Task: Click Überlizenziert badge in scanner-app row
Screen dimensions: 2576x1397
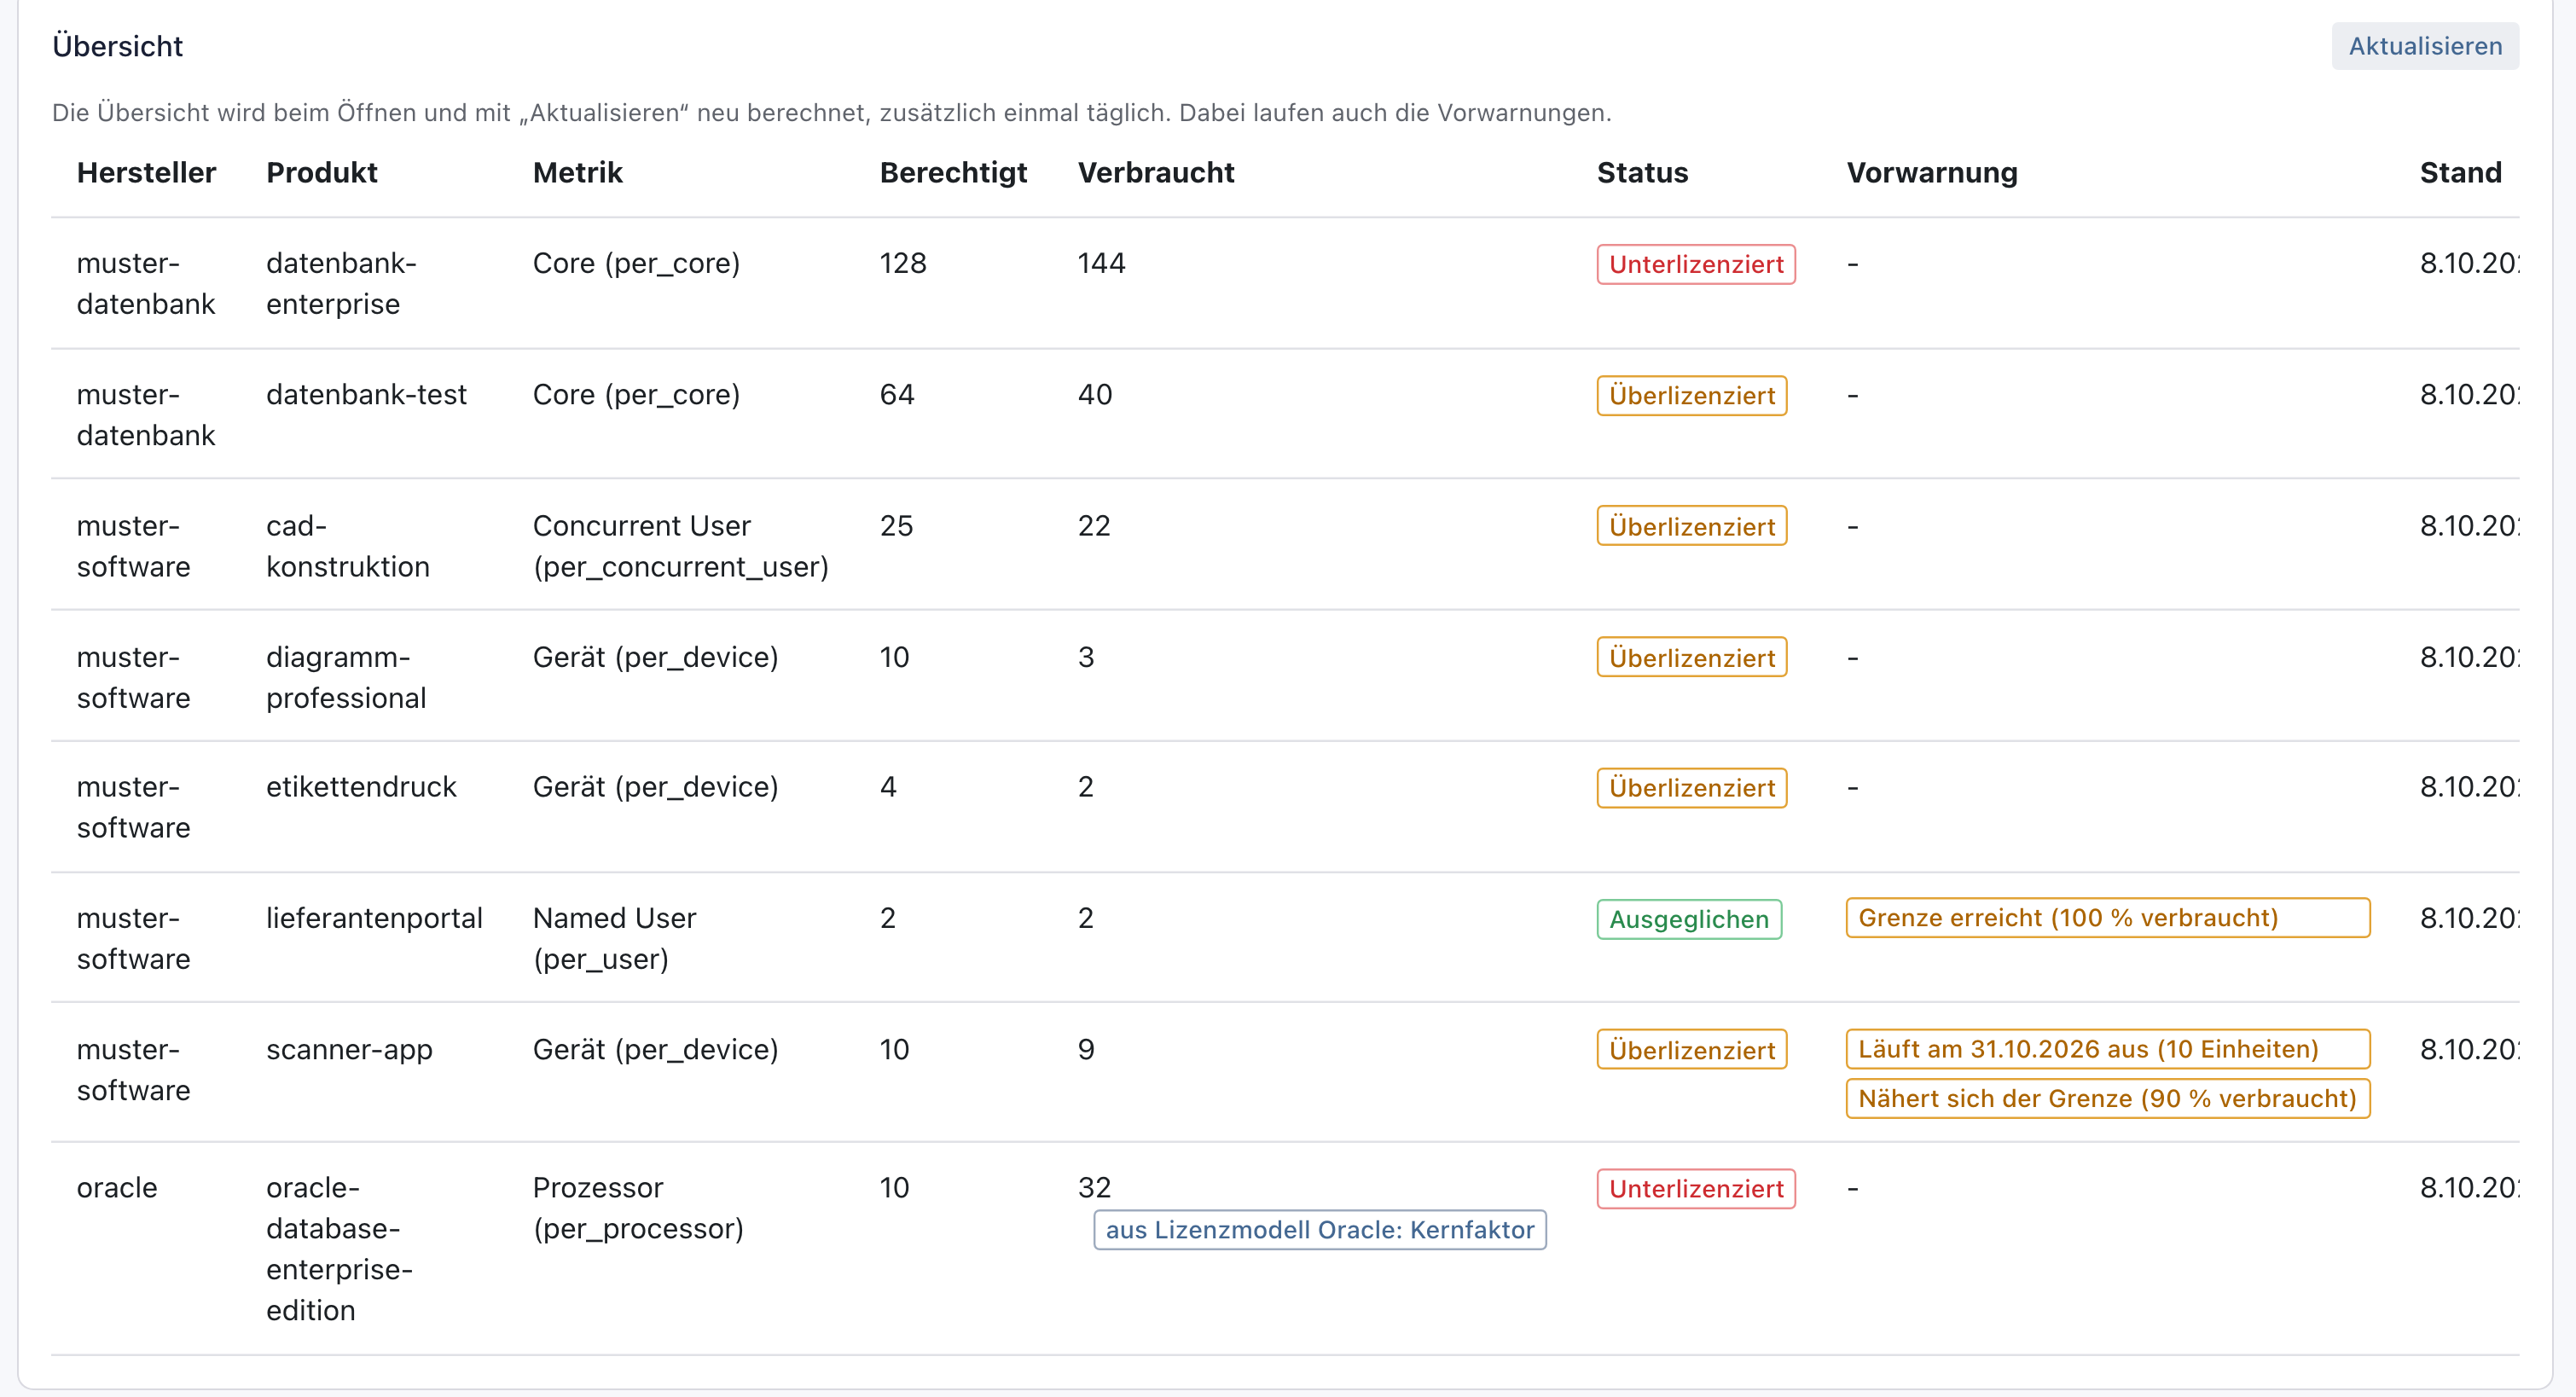Action: click(1691, 1049)
